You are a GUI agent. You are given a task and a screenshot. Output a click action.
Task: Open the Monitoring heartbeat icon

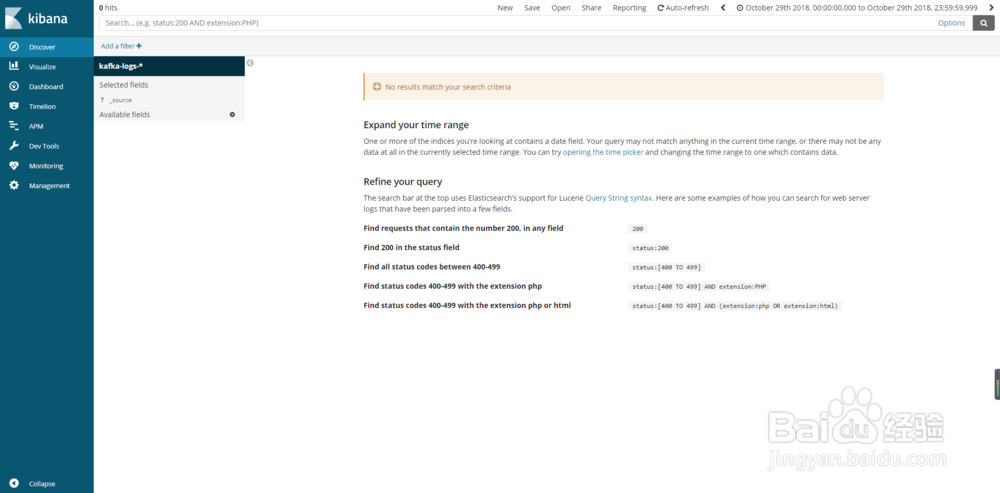click(x=14, y=166)
